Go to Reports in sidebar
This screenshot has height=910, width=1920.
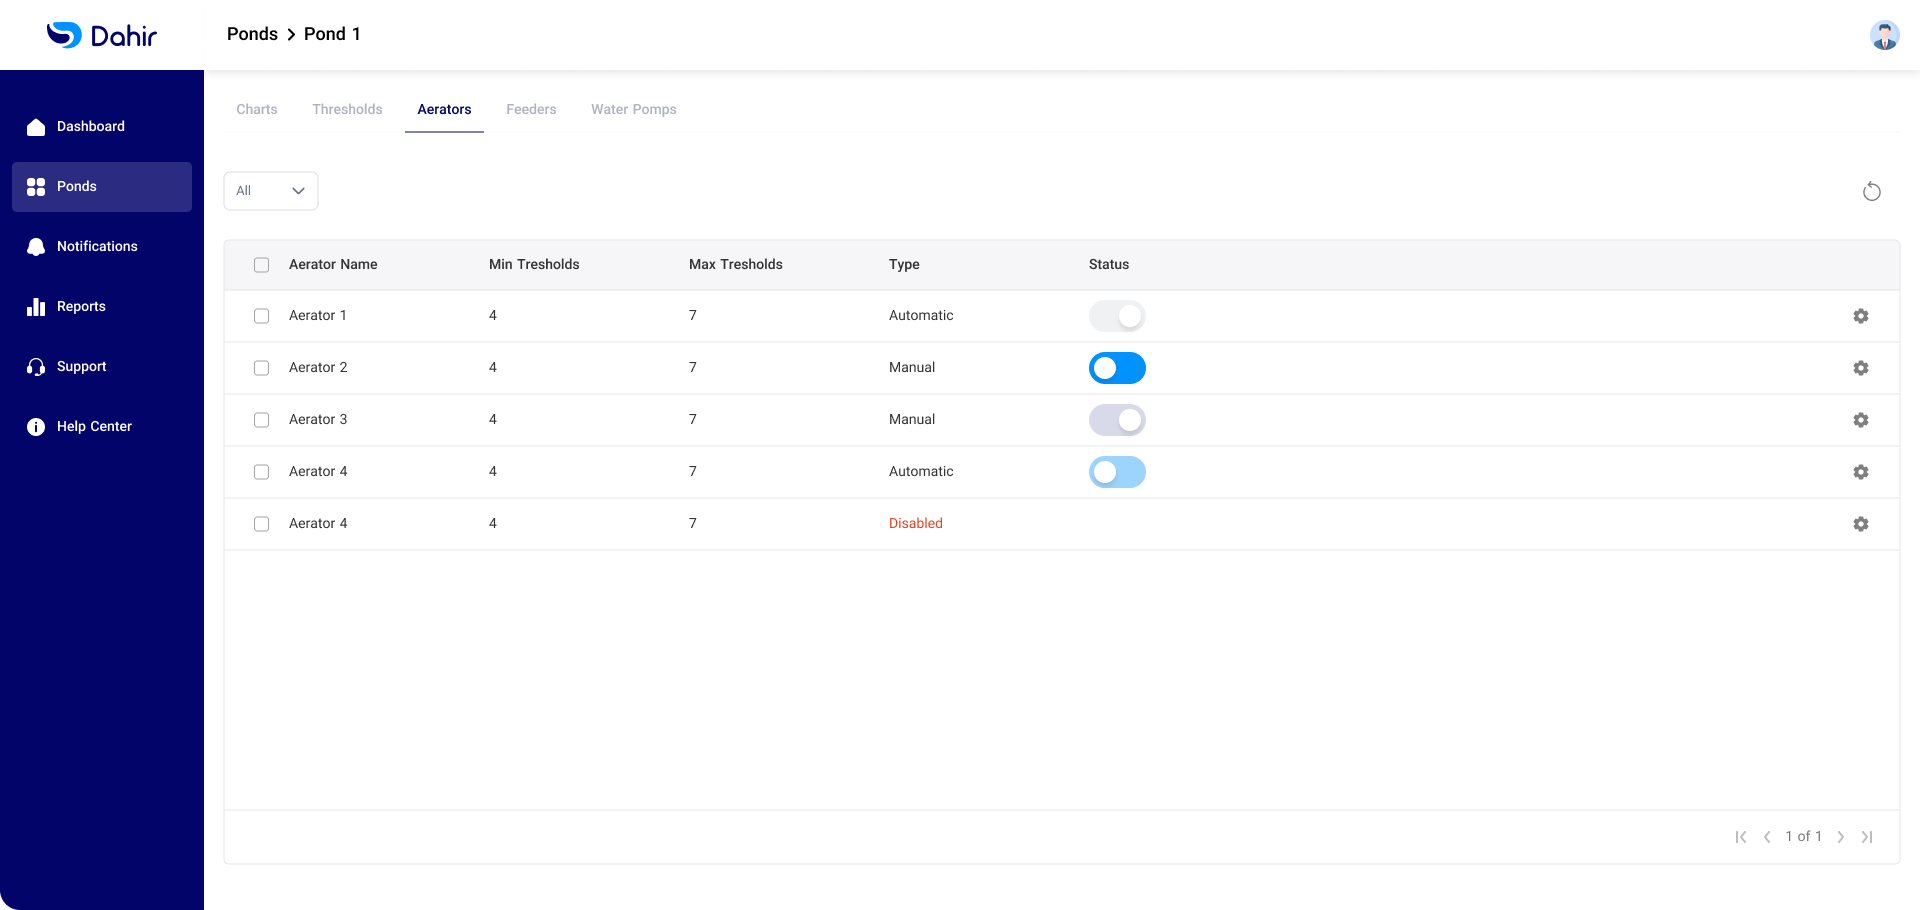80,307
